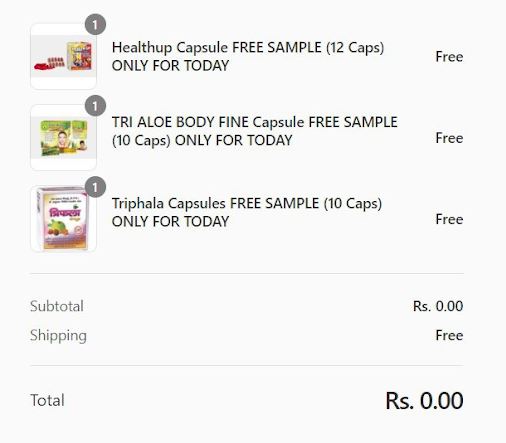Viewport: 506px width, 443px height.
Task: Click the Subtotal amount Rs. 0.00
Action: (x=438, y=306)
